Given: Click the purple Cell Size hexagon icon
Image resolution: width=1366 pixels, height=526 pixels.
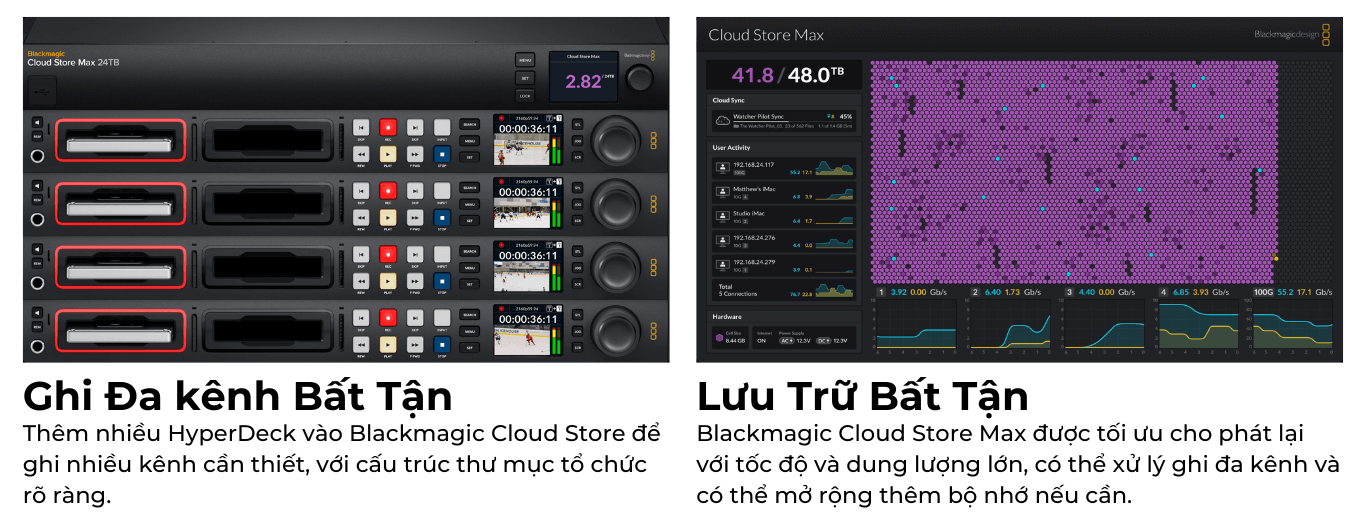Looking at the screenshot, I should click(719, 339).
